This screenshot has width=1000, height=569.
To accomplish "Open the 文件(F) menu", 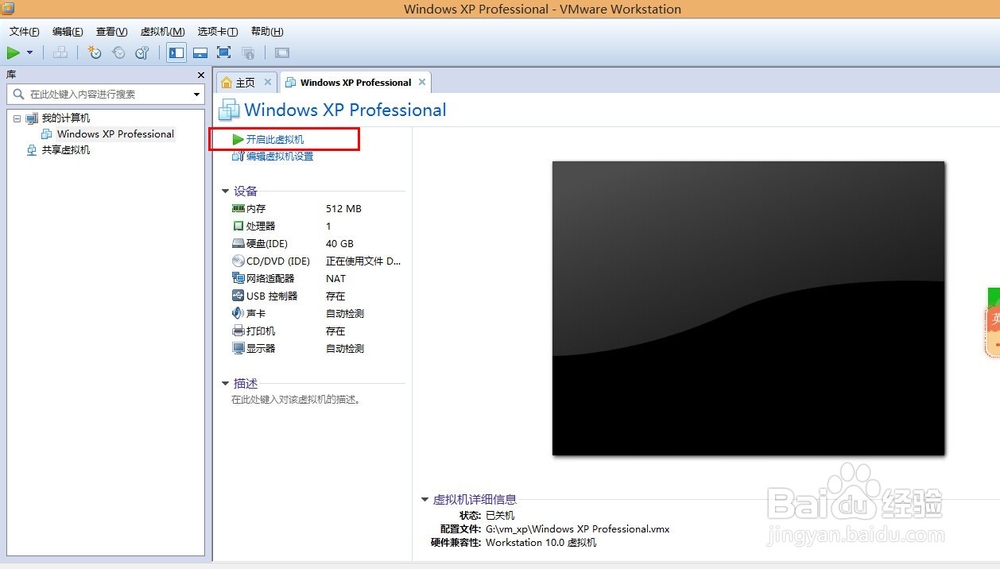I will tap(24, 31).
